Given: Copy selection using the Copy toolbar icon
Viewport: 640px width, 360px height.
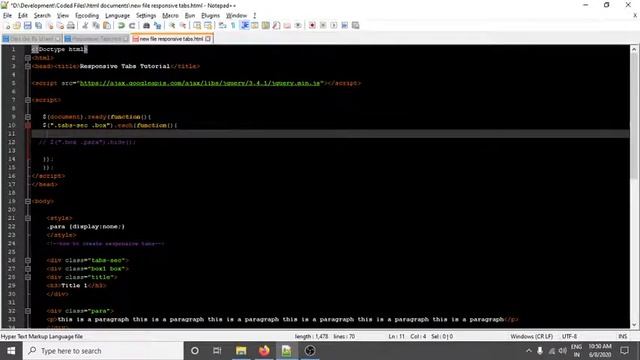Looking at the screenshot, I should tap(96, 26).
